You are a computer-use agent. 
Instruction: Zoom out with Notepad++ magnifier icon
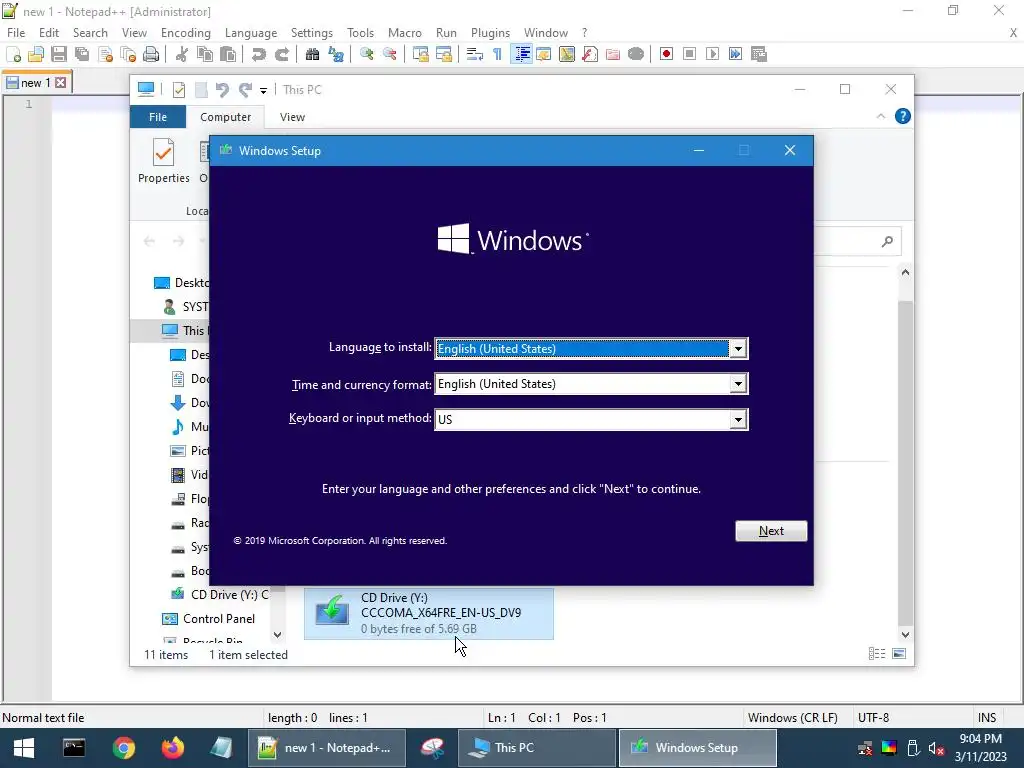pos(390,54)
